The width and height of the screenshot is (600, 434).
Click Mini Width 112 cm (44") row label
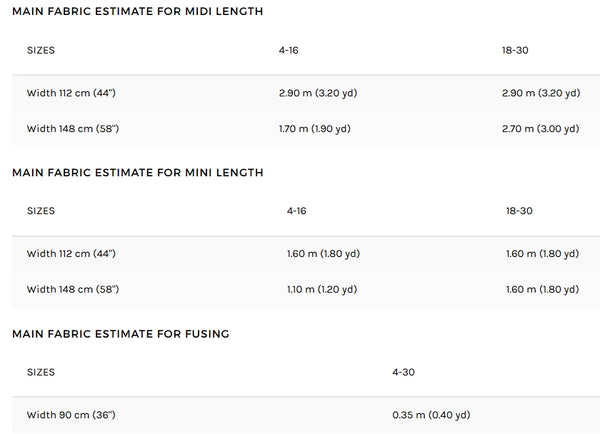click(x=71, y=254)
